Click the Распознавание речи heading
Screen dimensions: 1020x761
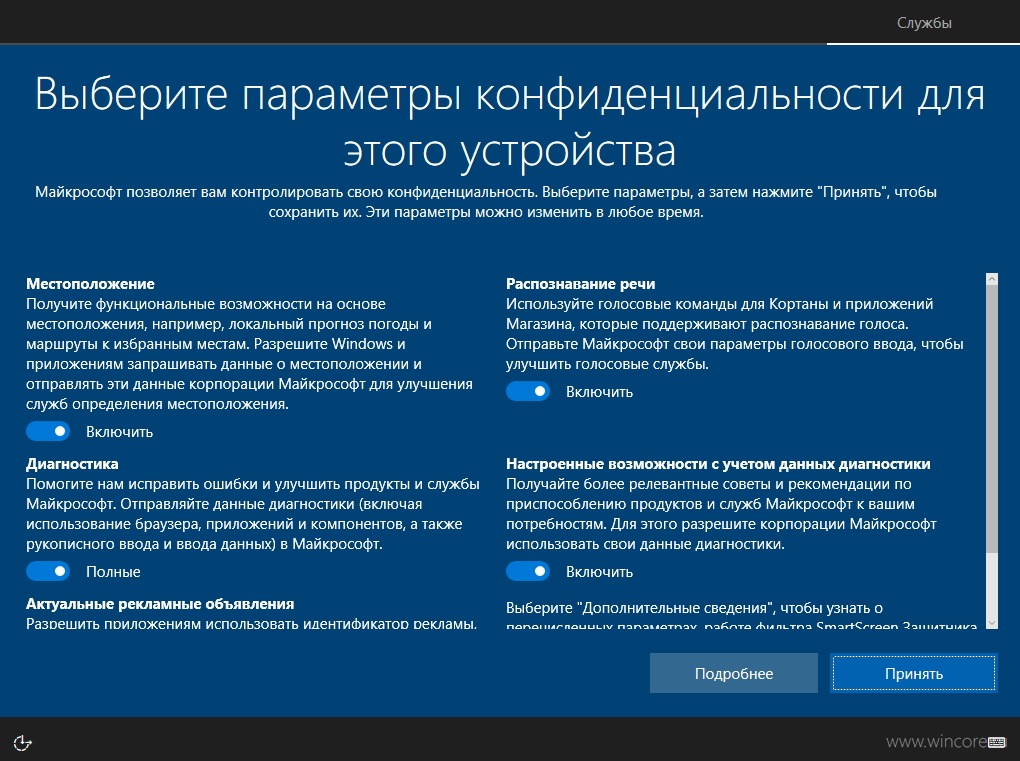tap(581, 284)
